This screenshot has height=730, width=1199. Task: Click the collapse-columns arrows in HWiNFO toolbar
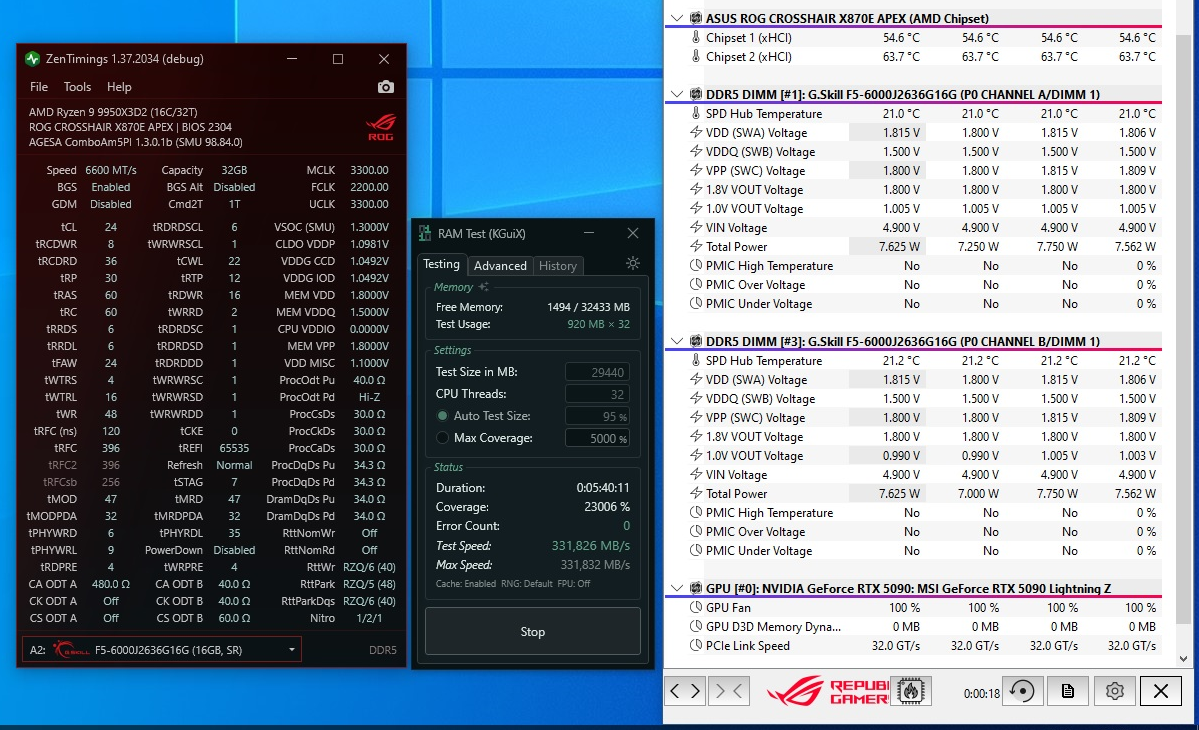click(728, 691)
